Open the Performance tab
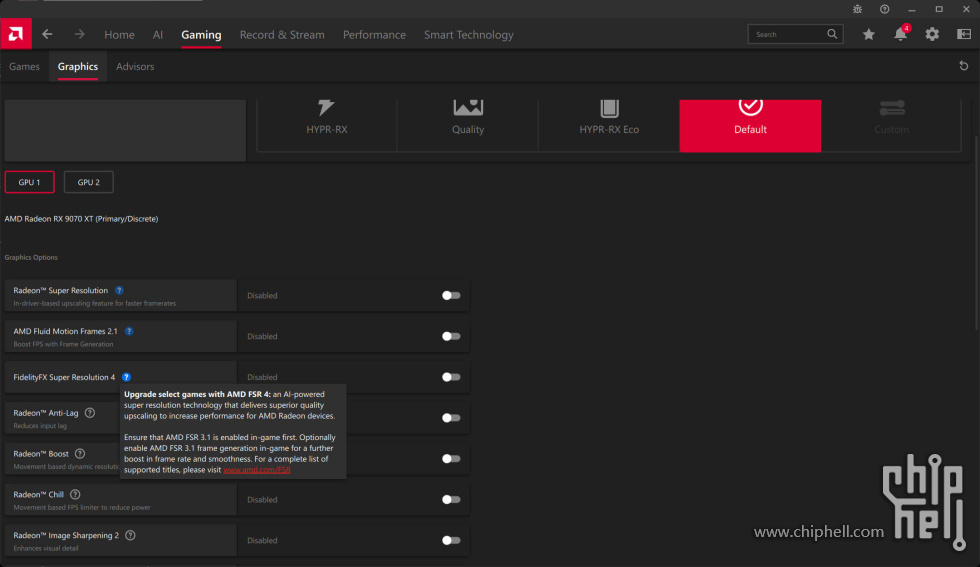The image size is (980, 567). 374,35
